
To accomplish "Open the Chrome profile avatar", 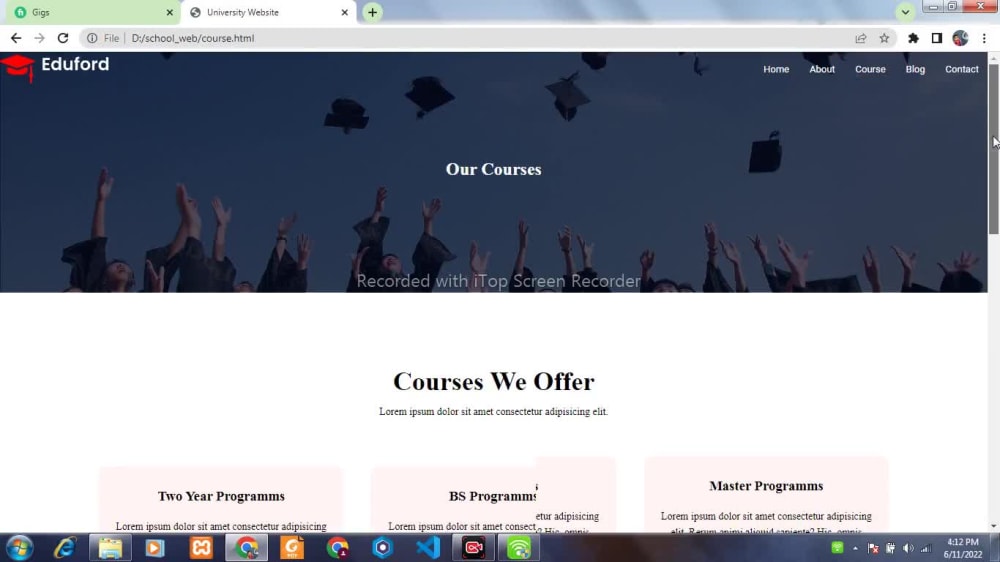I will point(960,38).
